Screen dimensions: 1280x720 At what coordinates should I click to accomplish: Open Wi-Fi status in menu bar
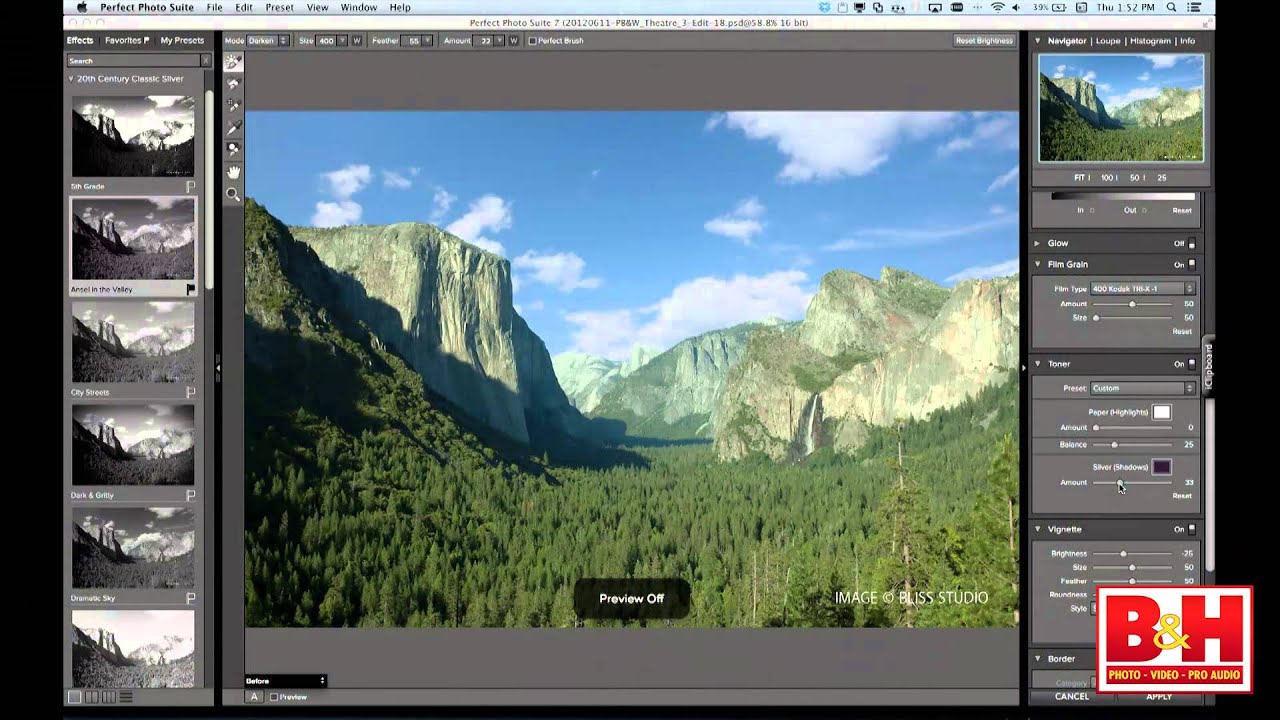pyautogui.click(x=997, y=7)
